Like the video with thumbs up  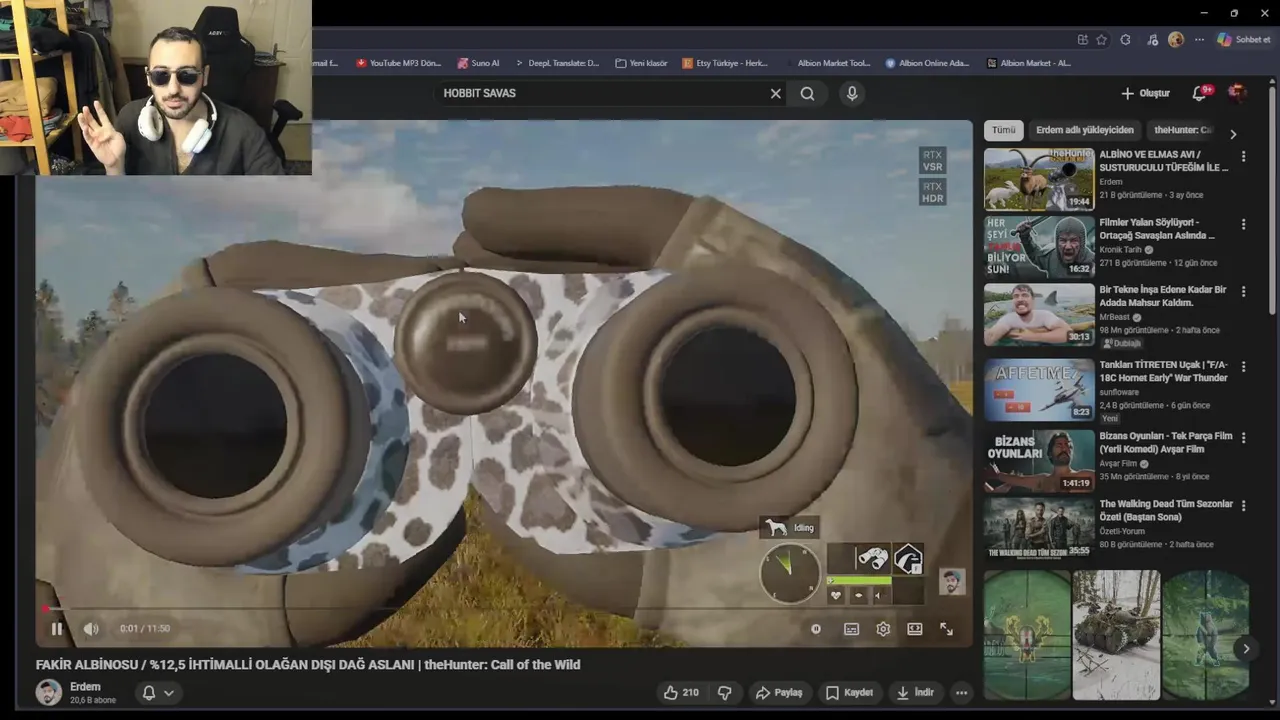[x=681, y=692]
